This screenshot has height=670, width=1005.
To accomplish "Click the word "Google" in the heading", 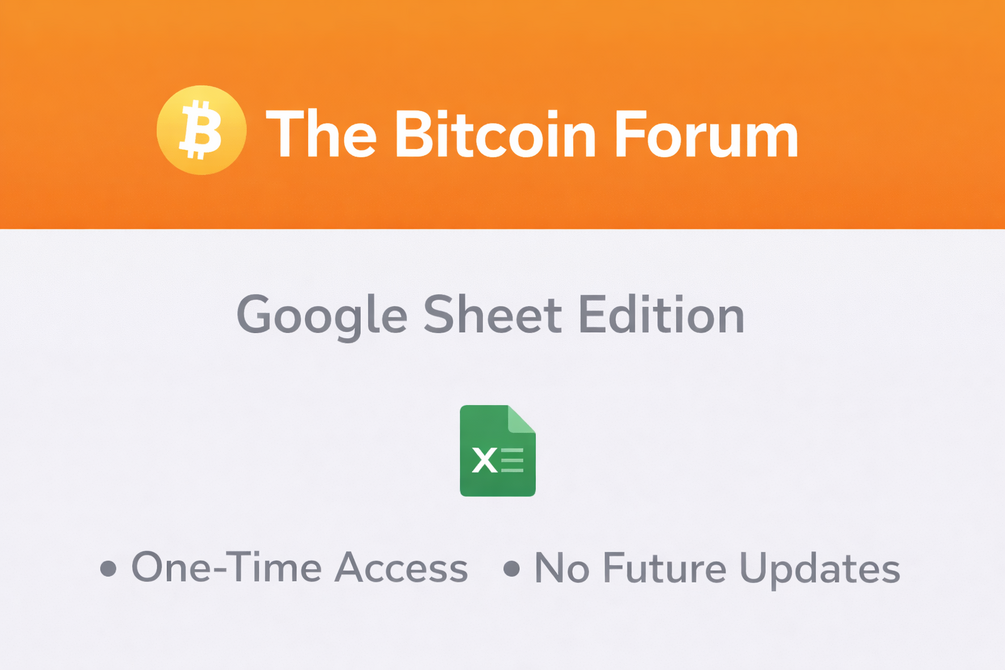I will [x=322, y=316].
